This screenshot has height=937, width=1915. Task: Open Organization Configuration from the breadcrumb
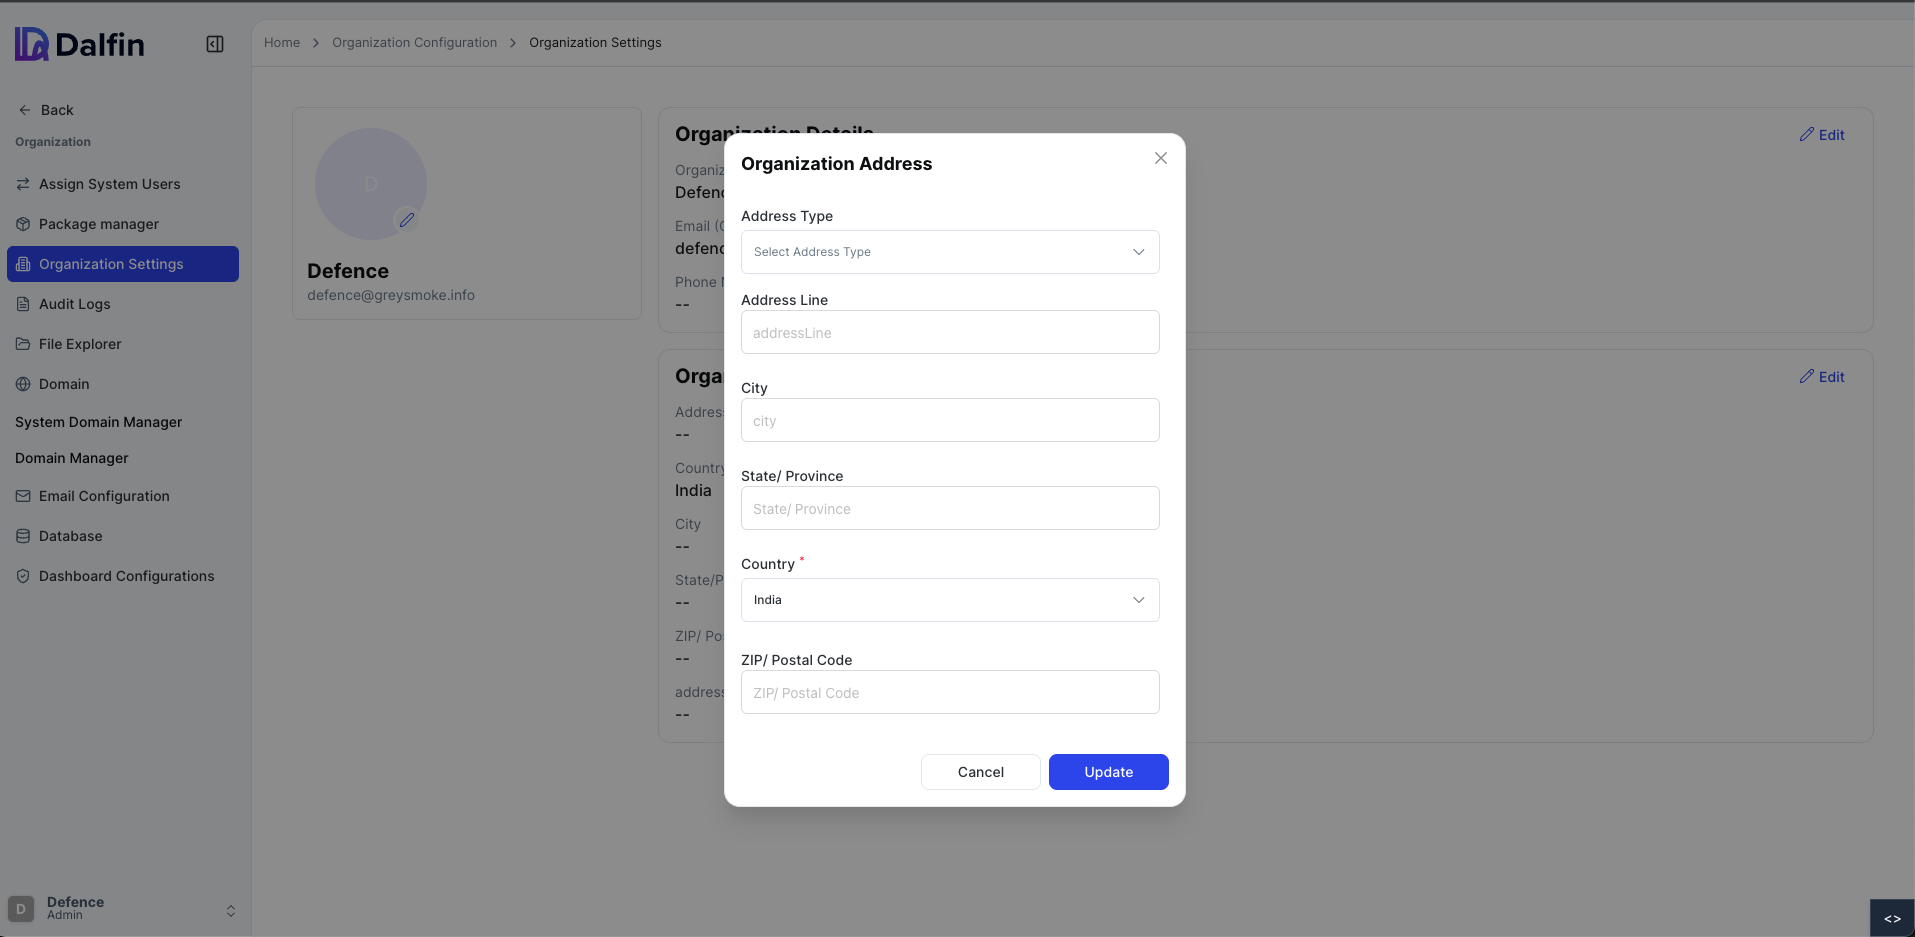pos(414,42)
